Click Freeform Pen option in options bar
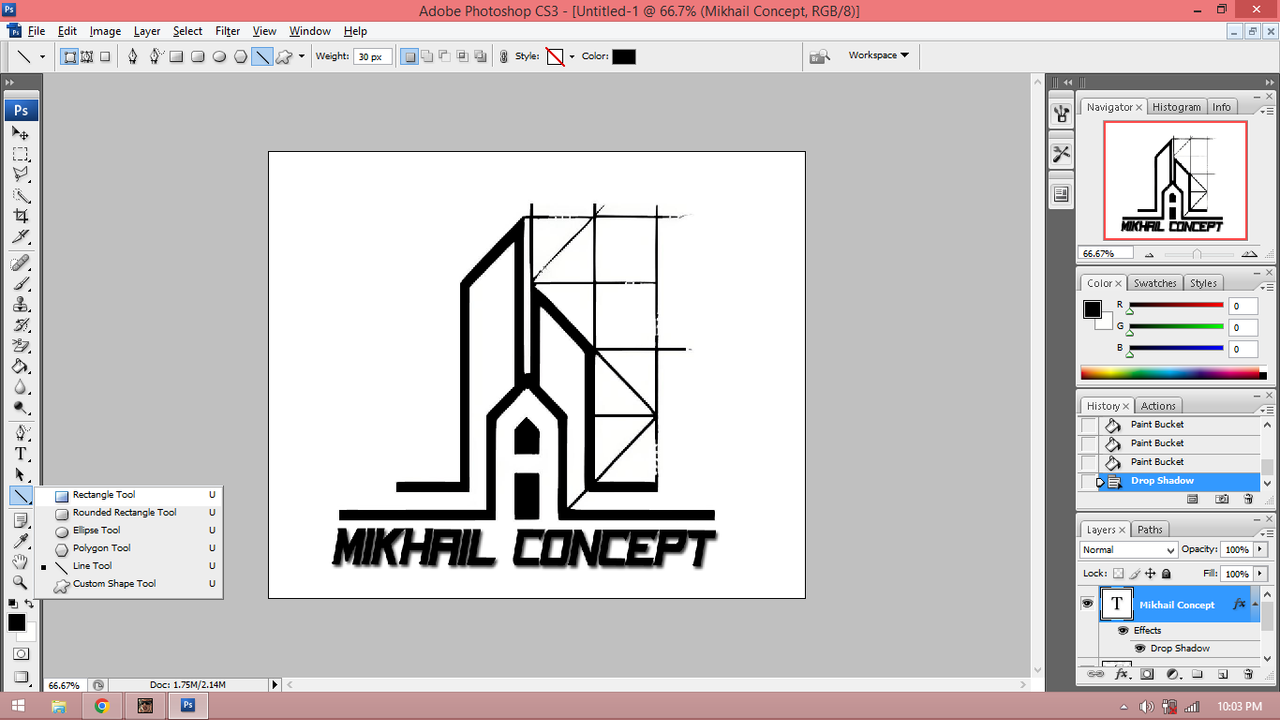Screen dimensions: 1280x720 (x=155, y=57)
